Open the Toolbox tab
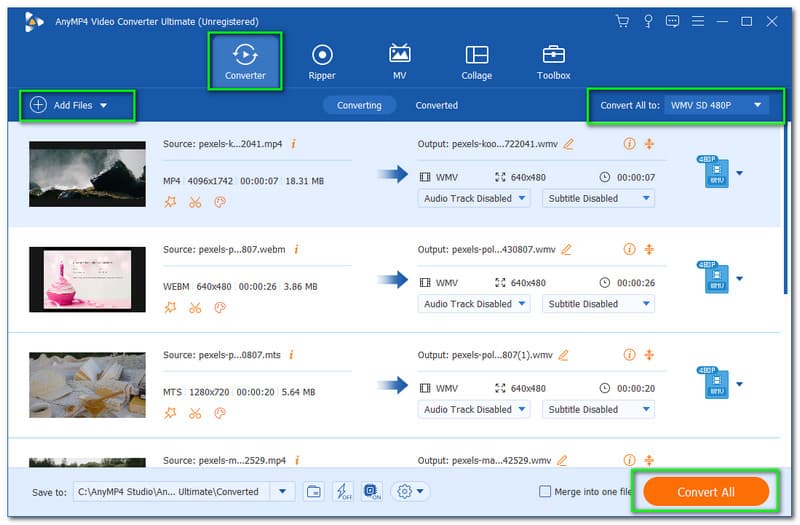This screenshot has height=525, width=800. [554, 62]
